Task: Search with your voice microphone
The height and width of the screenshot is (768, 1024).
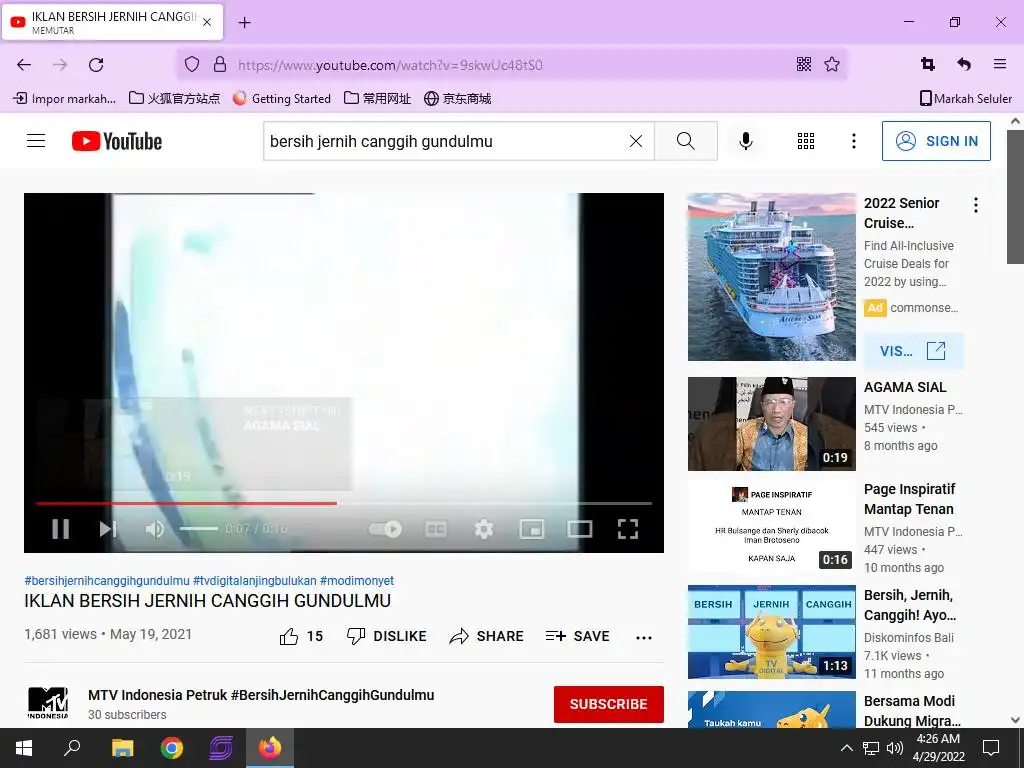Action: click(746, 141)
